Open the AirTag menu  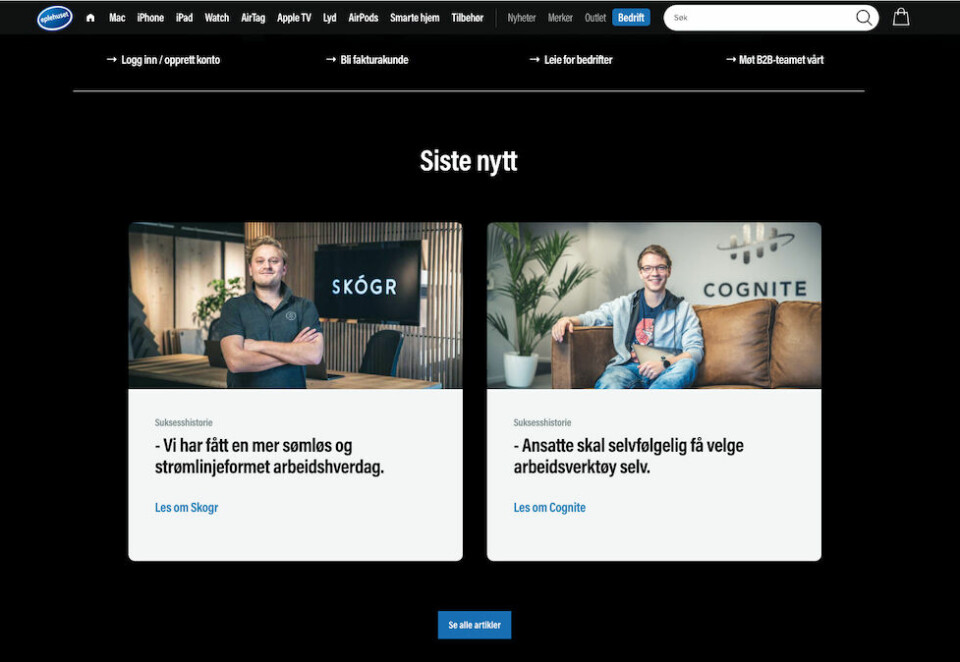[253, 18]
